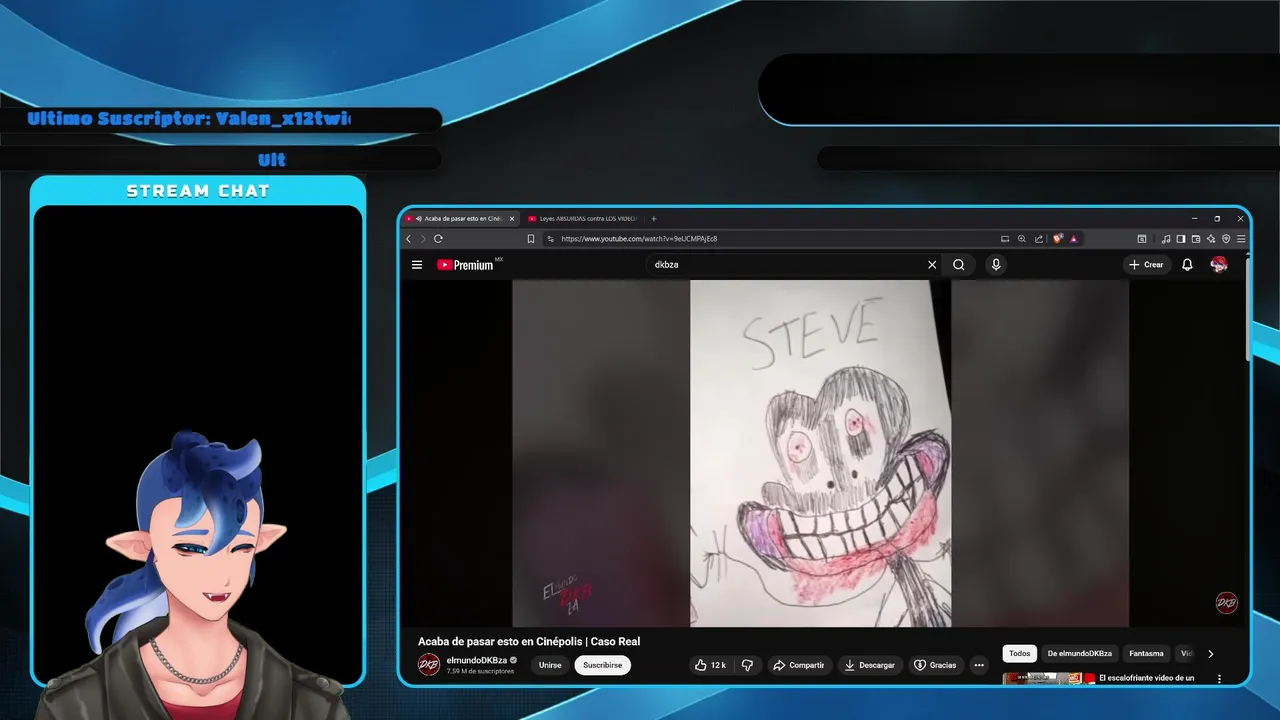This screenshot has height=720, width=1280.
Task: Select the Todos filter chip
Action: click(1019, 654)
